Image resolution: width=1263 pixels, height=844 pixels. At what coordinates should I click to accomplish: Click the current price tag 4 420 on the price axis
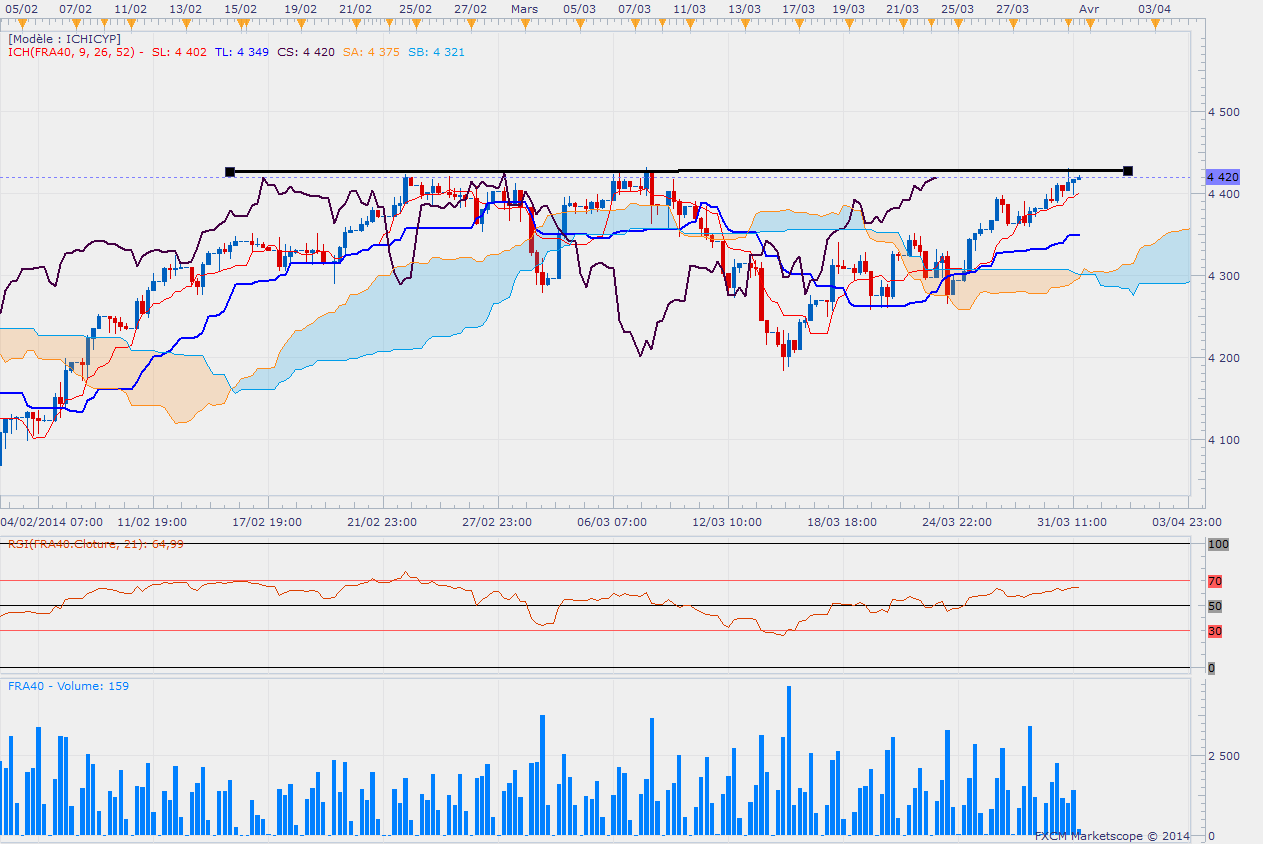[1224, 177]
